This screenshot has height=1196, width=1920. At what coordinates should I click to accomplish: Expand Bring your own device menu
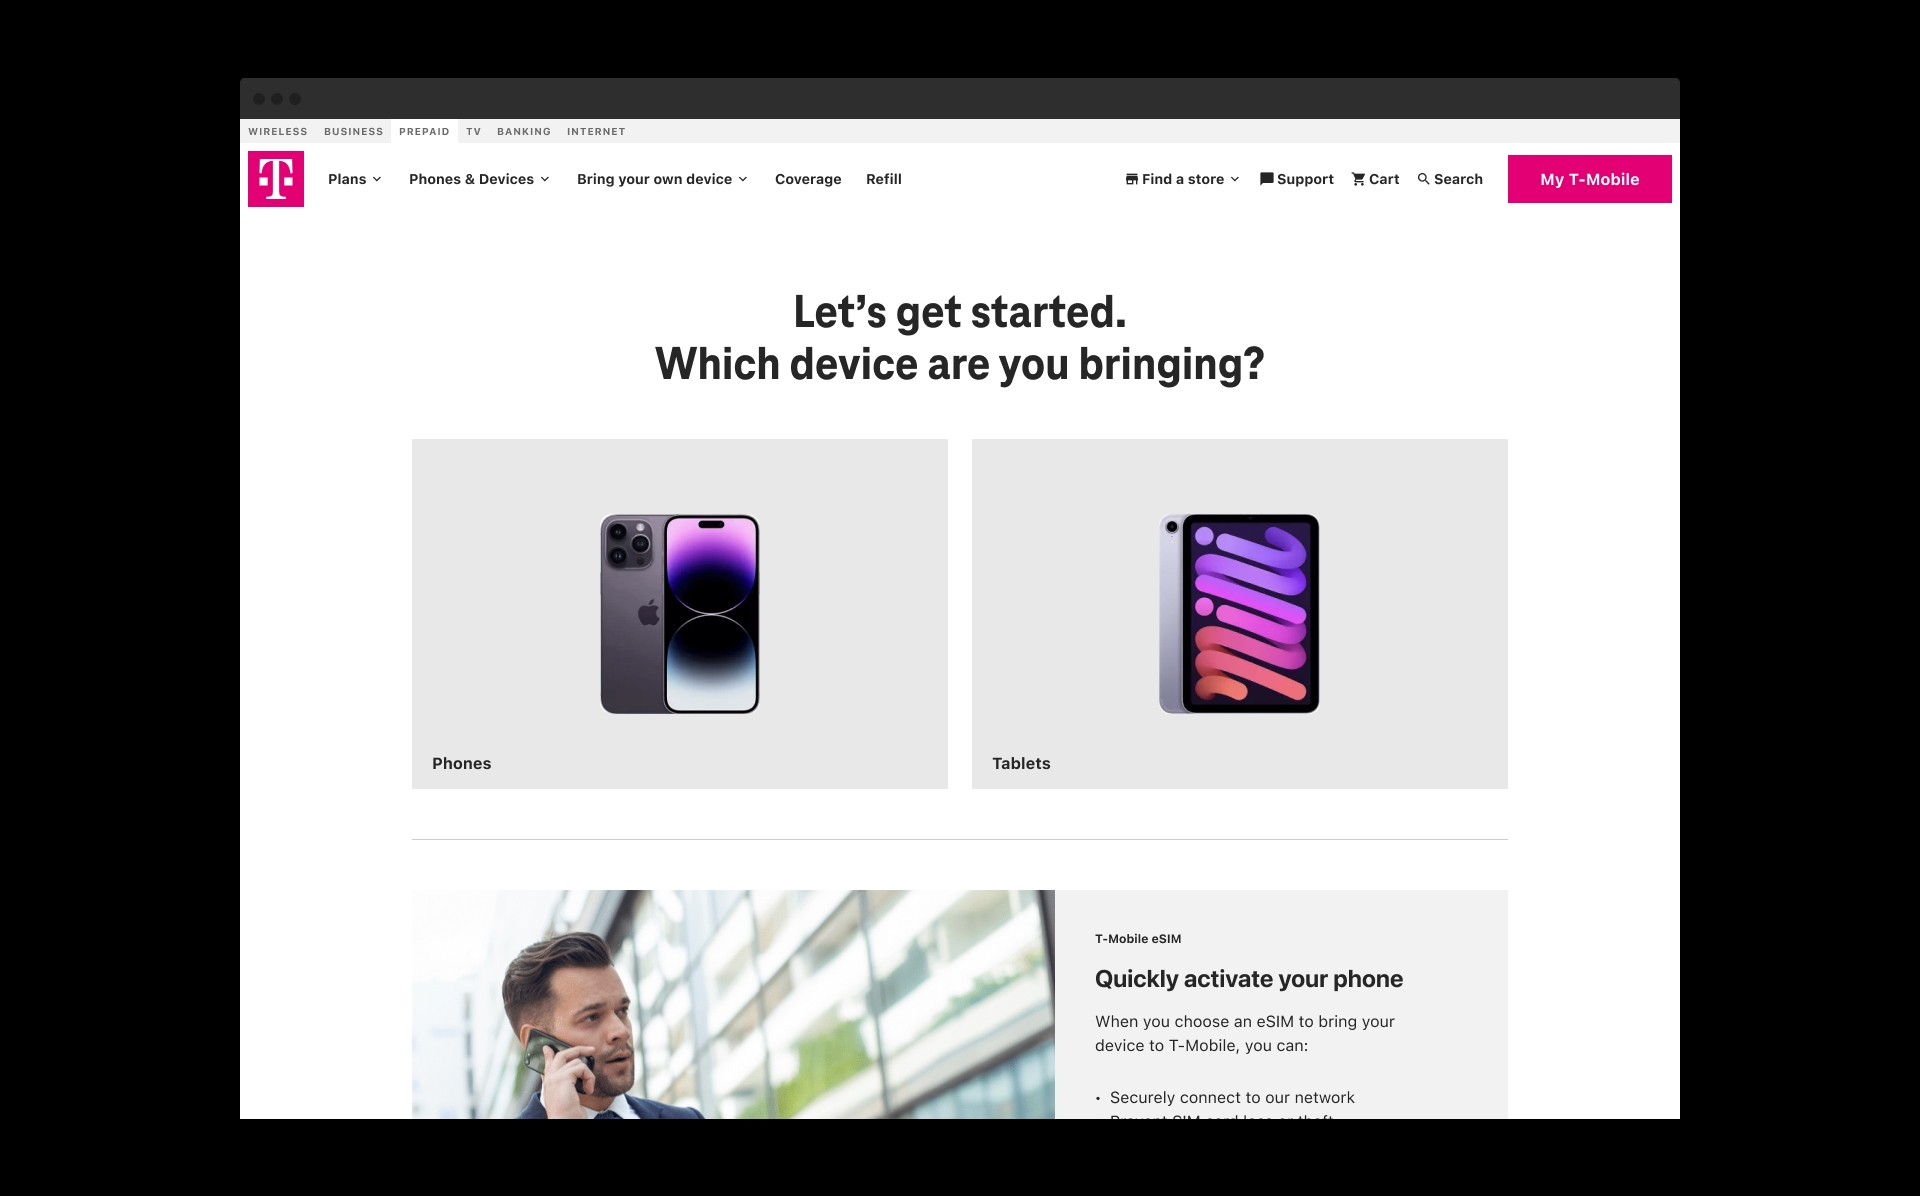tap(662, 179)
